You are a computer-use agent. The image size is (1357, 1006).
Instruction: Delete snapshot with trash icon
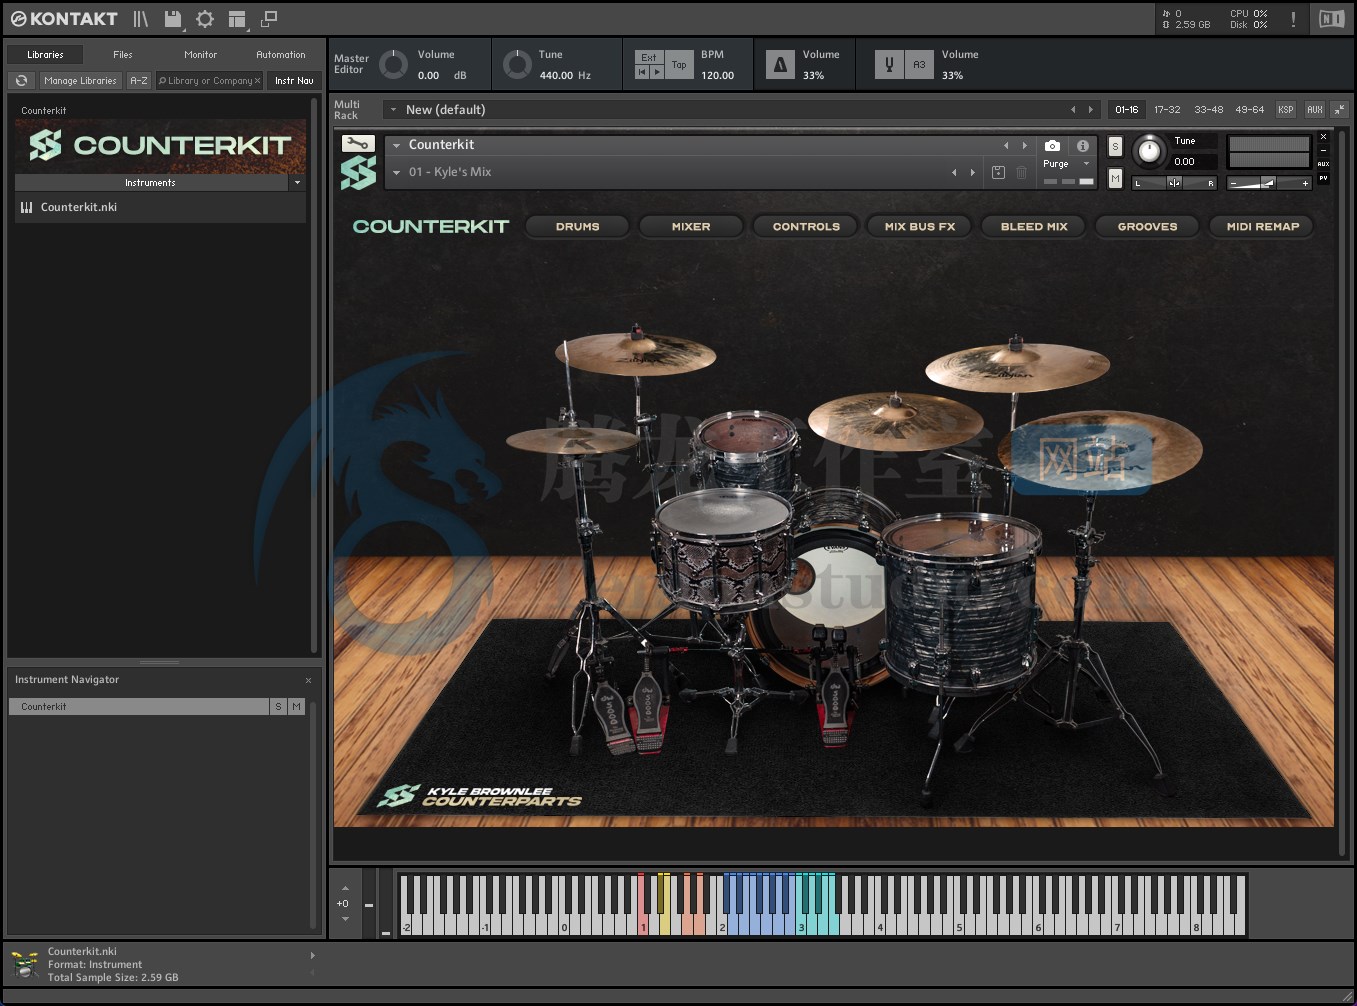1021,172
